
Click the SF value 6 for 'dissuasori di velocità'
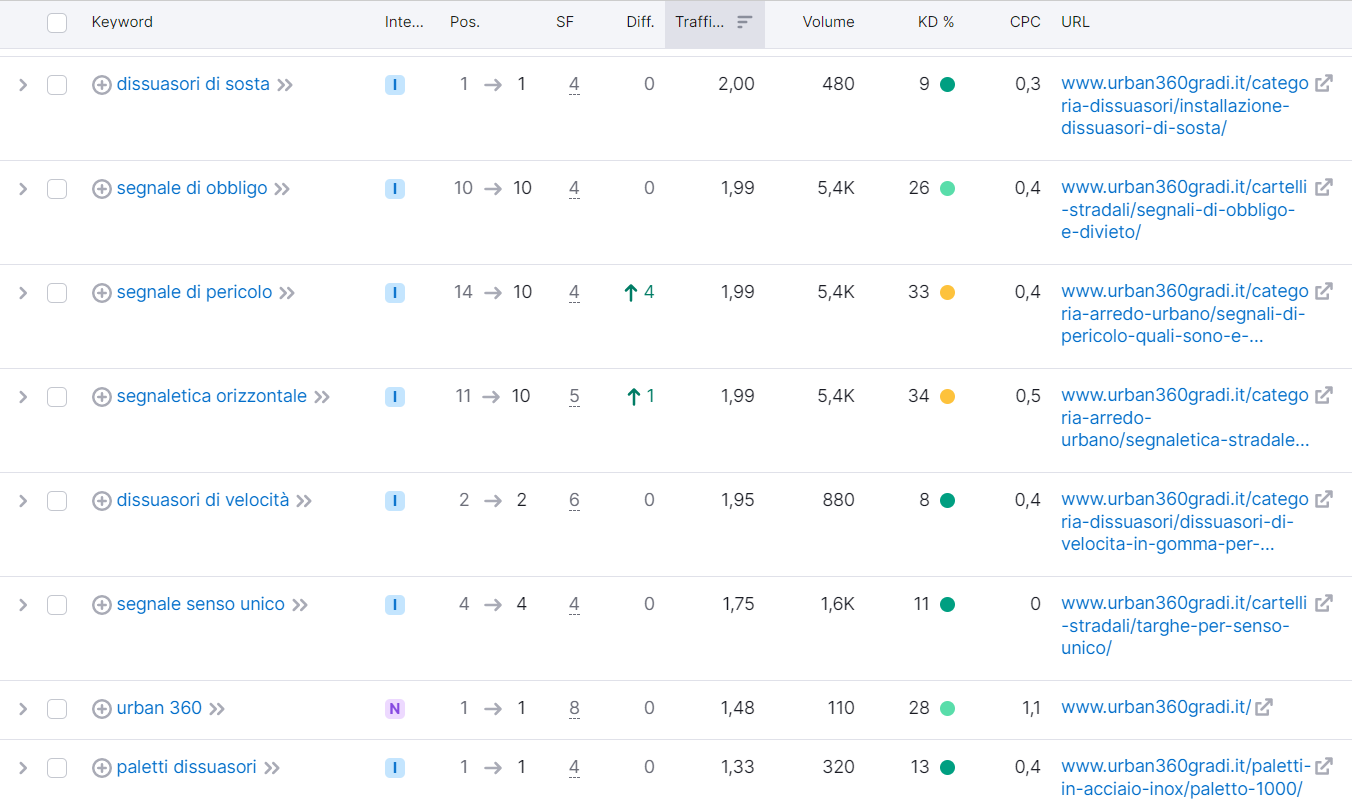pyautogui.click(x=574, y=501)
